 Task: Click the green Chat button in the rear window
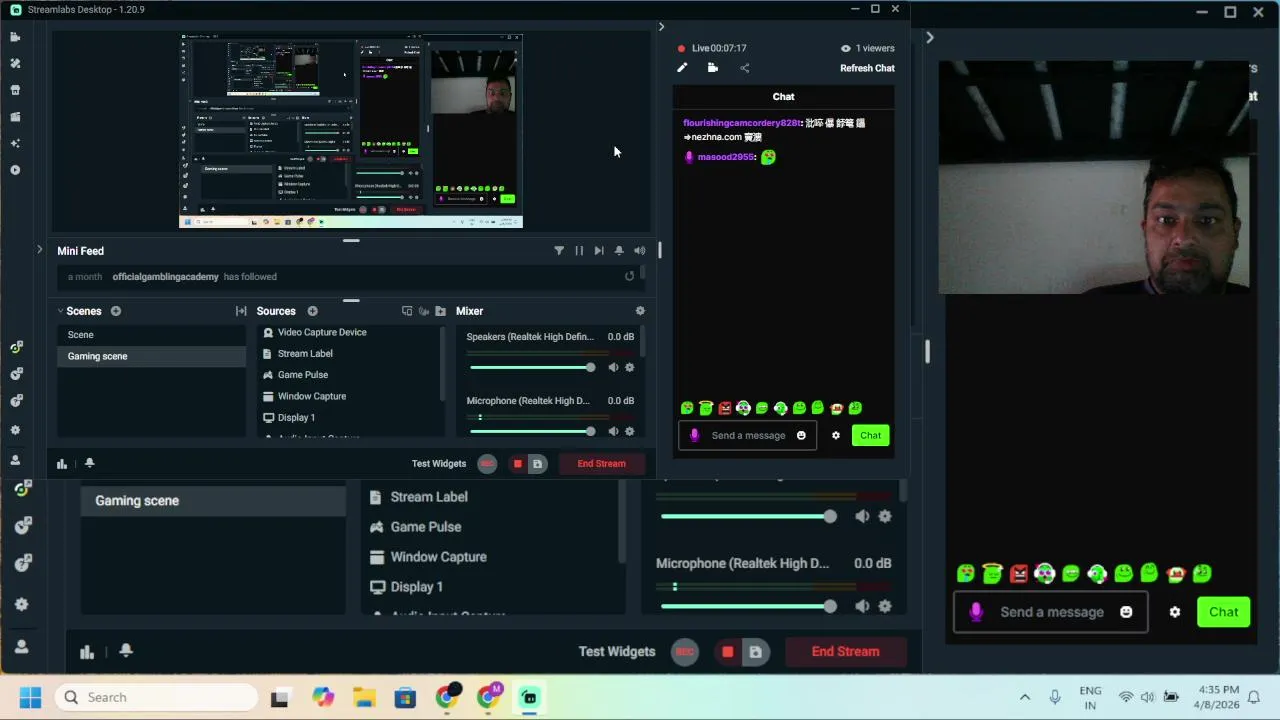click(x=1224, y=612)
